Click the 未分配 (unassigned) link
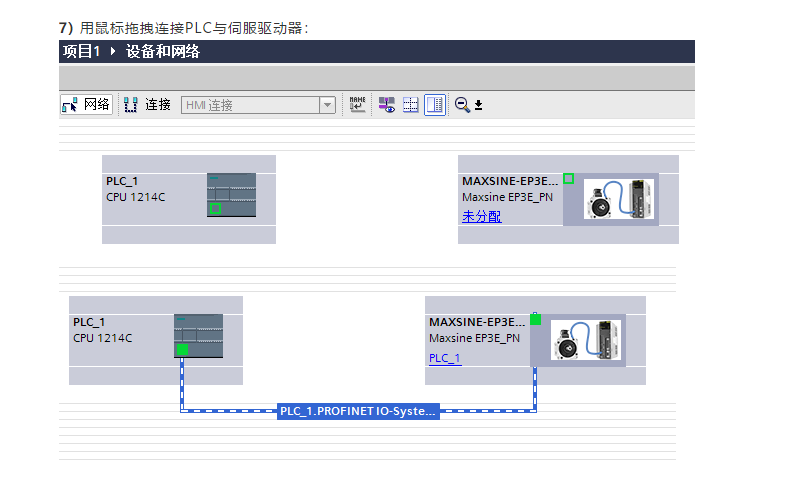The width and height of the screenshot is (789, 483). click(x=481, y=216)
